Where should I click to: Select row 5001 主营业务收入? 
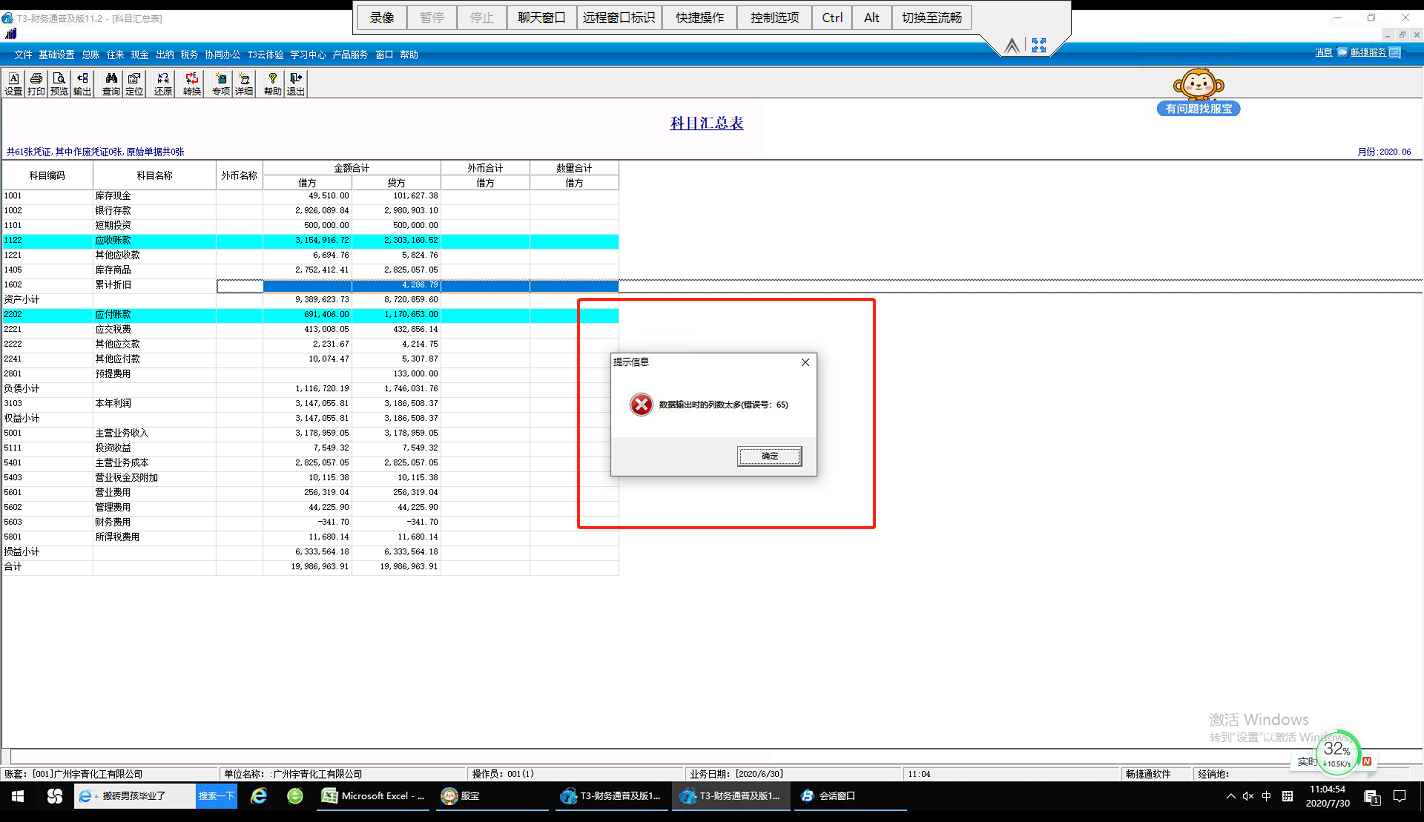pos(310,433)
